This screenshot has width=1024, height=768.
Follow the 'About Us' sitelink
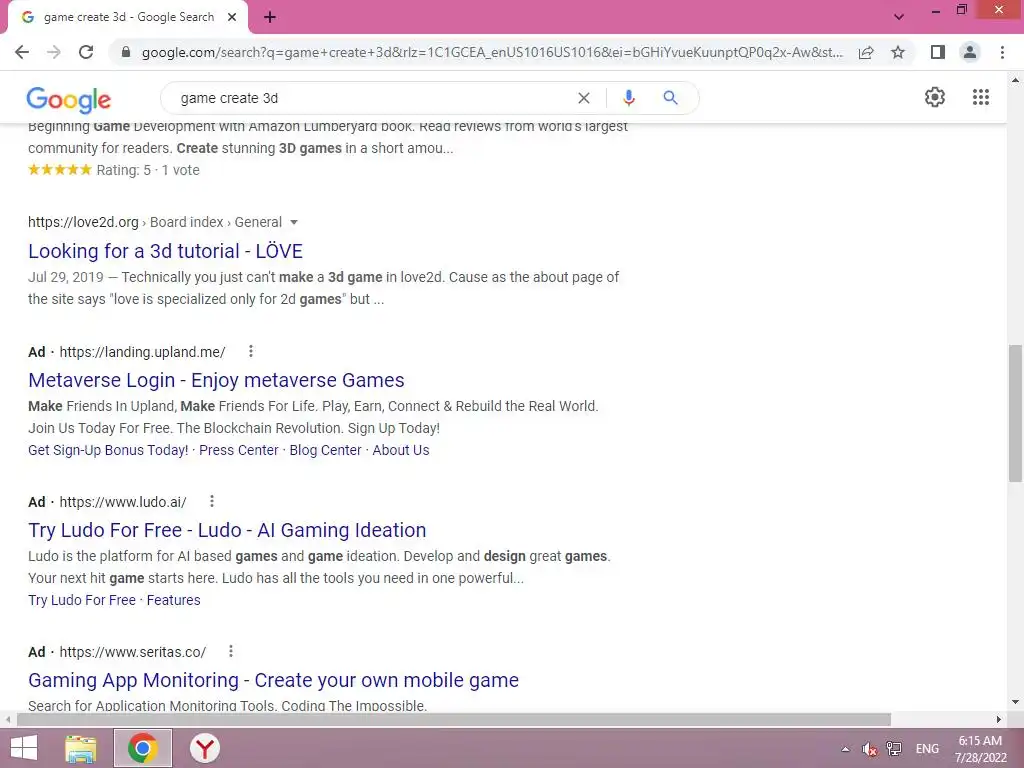point(401,450)
